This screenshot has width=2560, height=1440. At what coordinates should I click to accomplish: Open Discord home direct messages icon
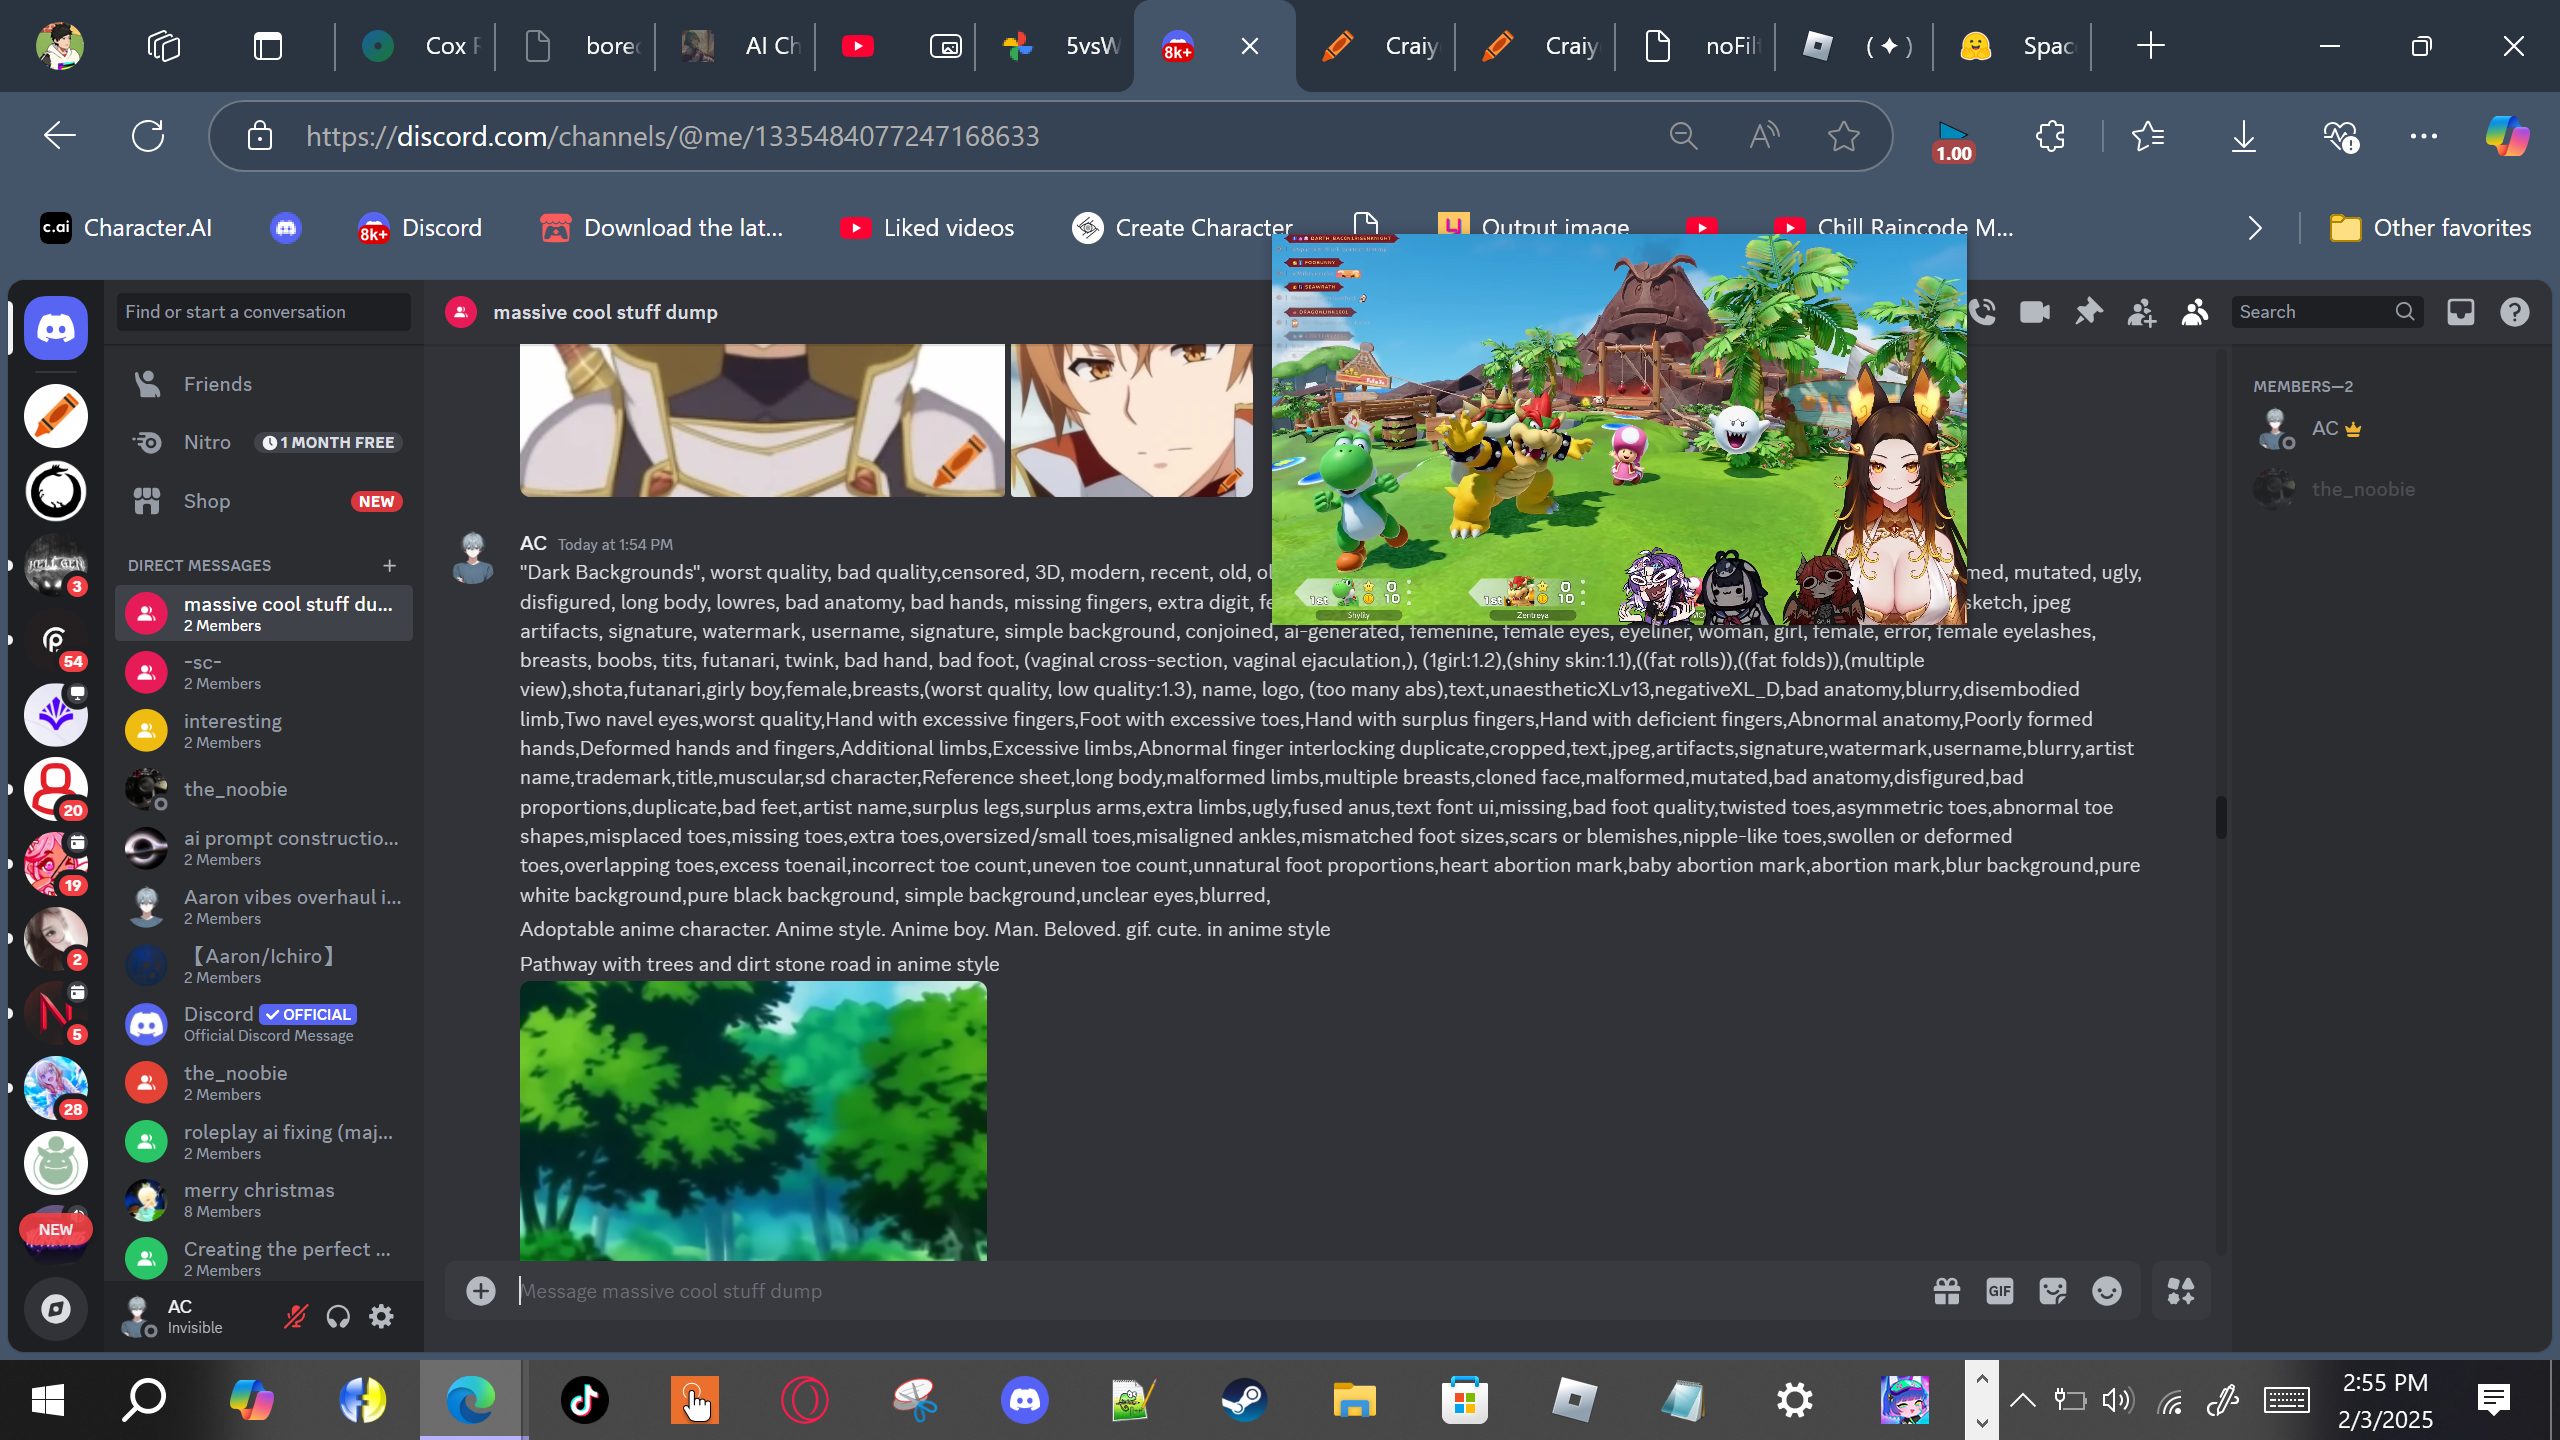pos(56,328)
